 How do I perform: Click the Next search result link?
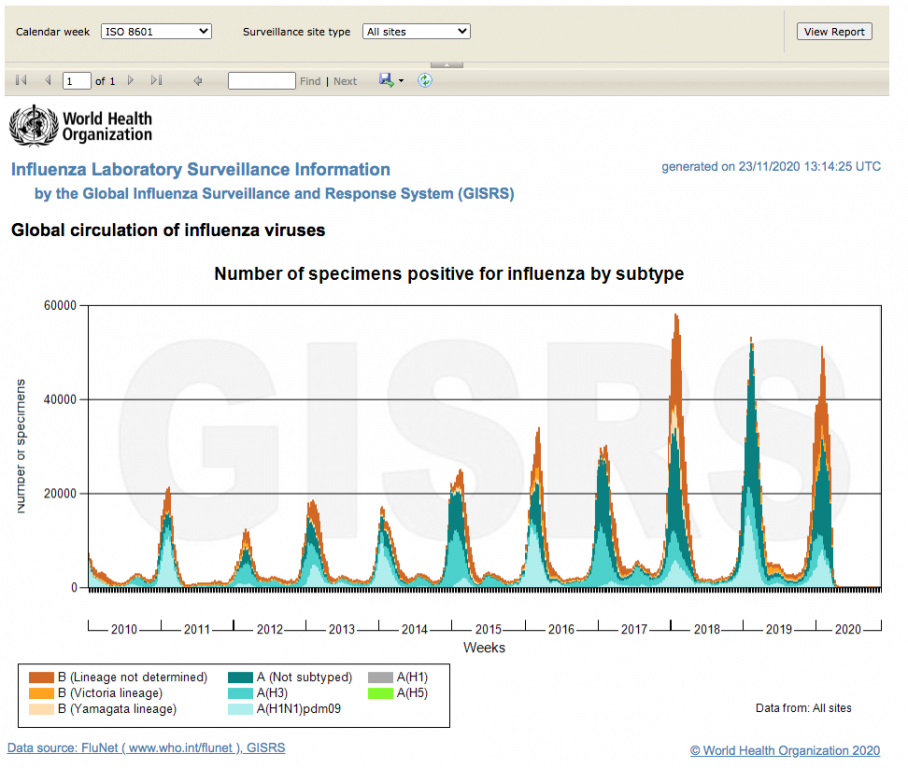click(345, 82)
